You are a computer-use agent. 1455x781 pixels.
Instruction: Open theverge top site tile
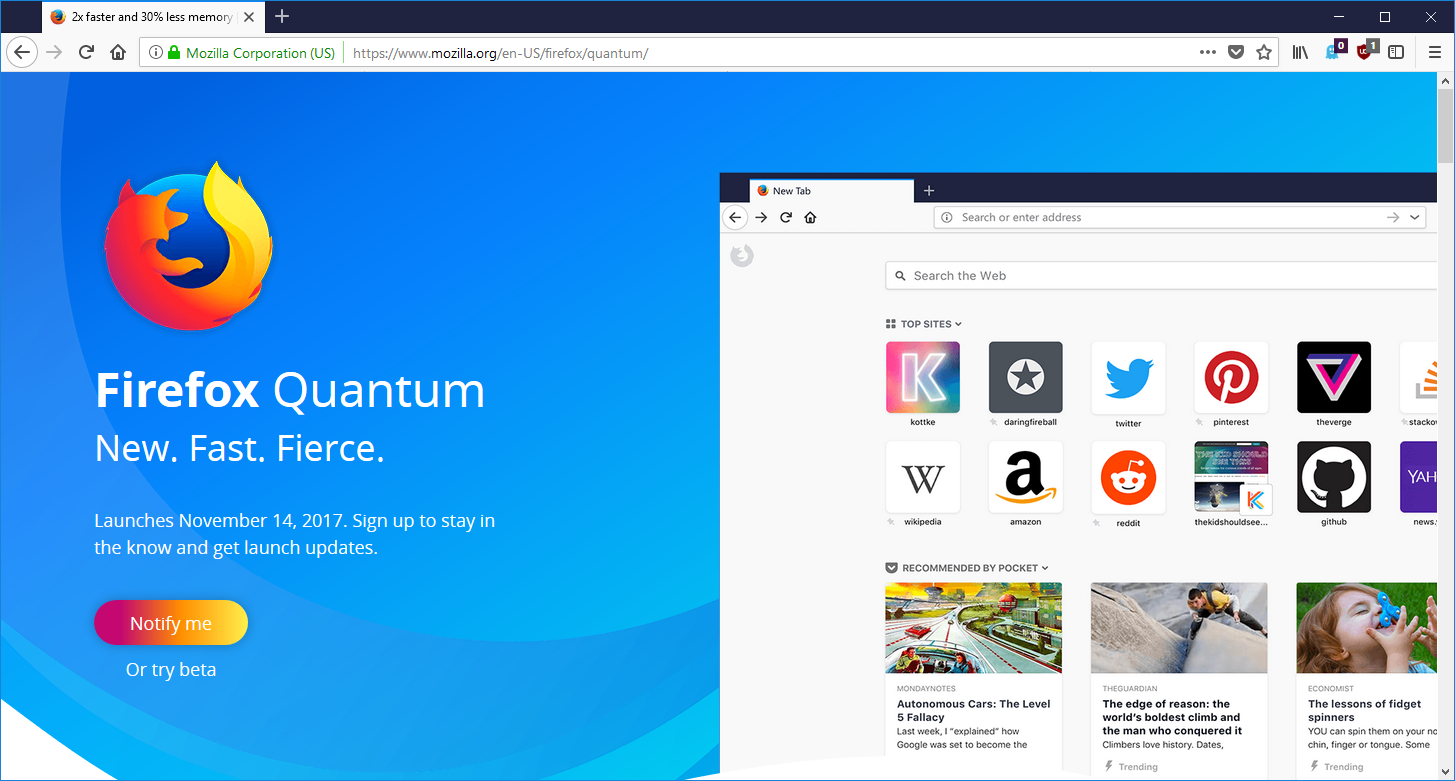1334,377
